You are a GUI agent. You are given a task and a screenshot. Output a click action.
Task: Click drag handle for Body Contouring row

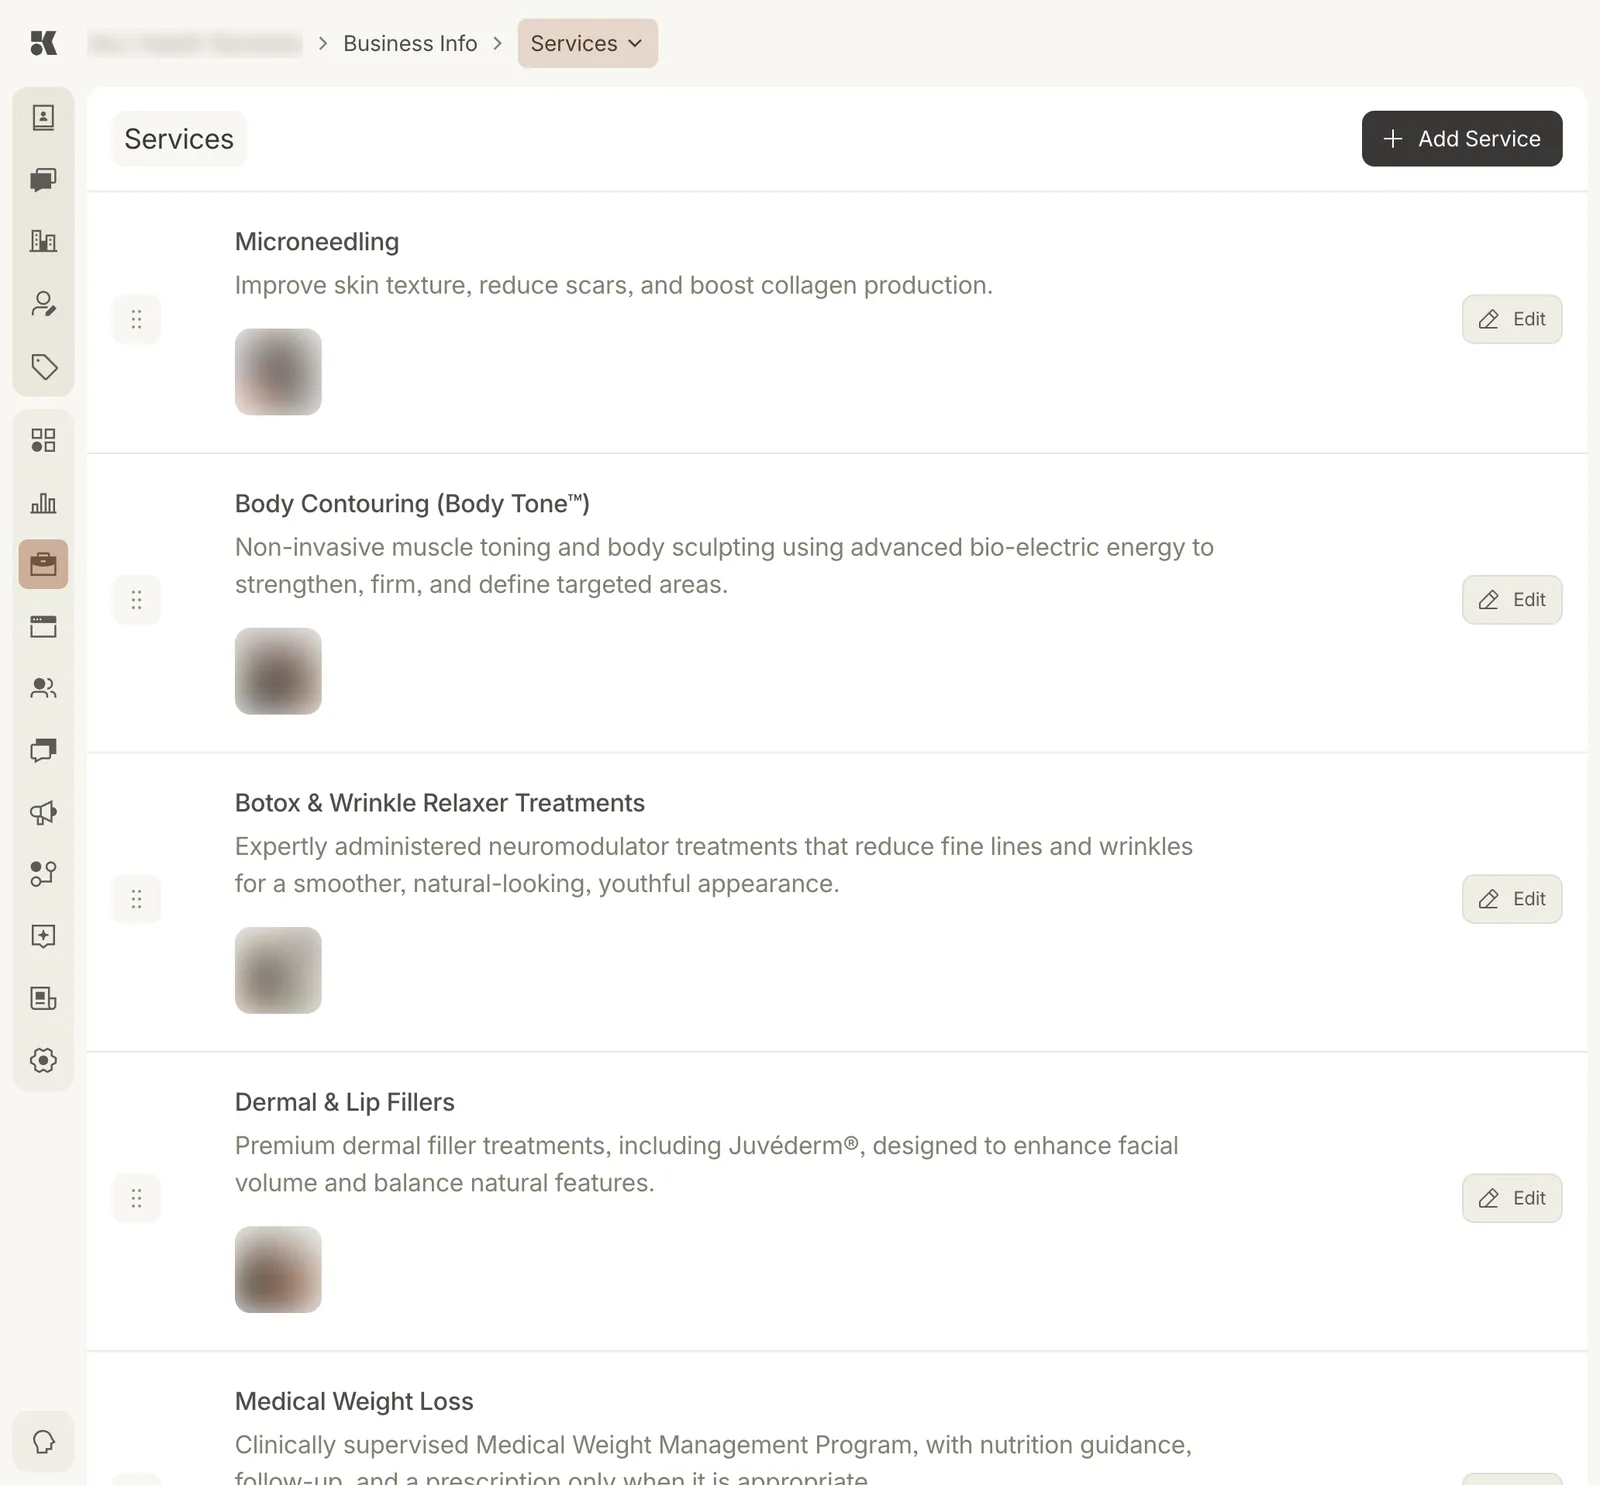coord(136,600)
